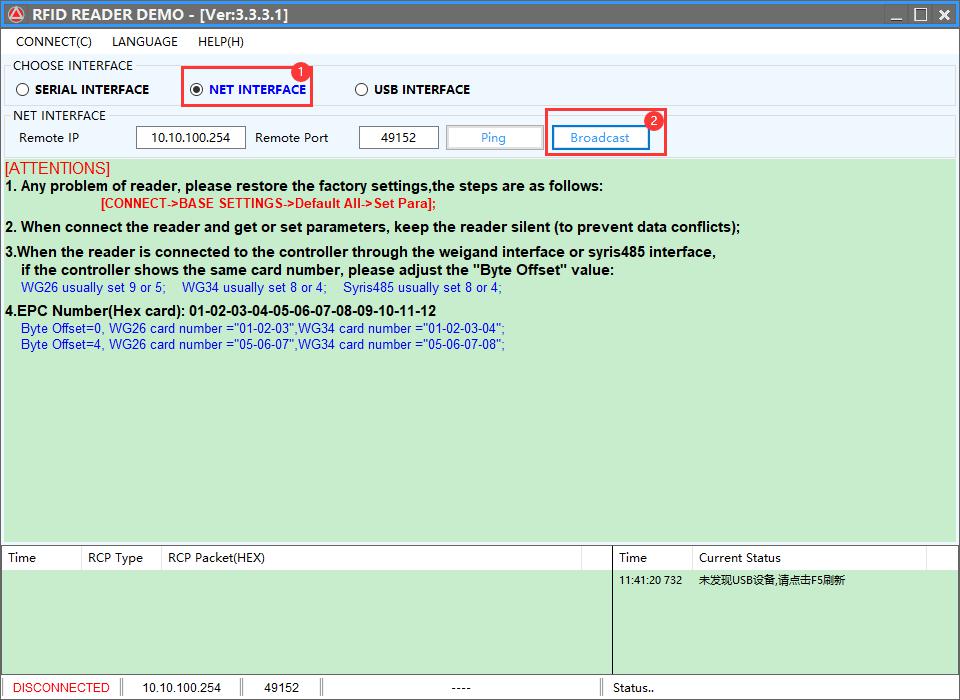Minimize the RFID Reader Demo window
This screenshot has height=700, width=960.
[894, 14]
